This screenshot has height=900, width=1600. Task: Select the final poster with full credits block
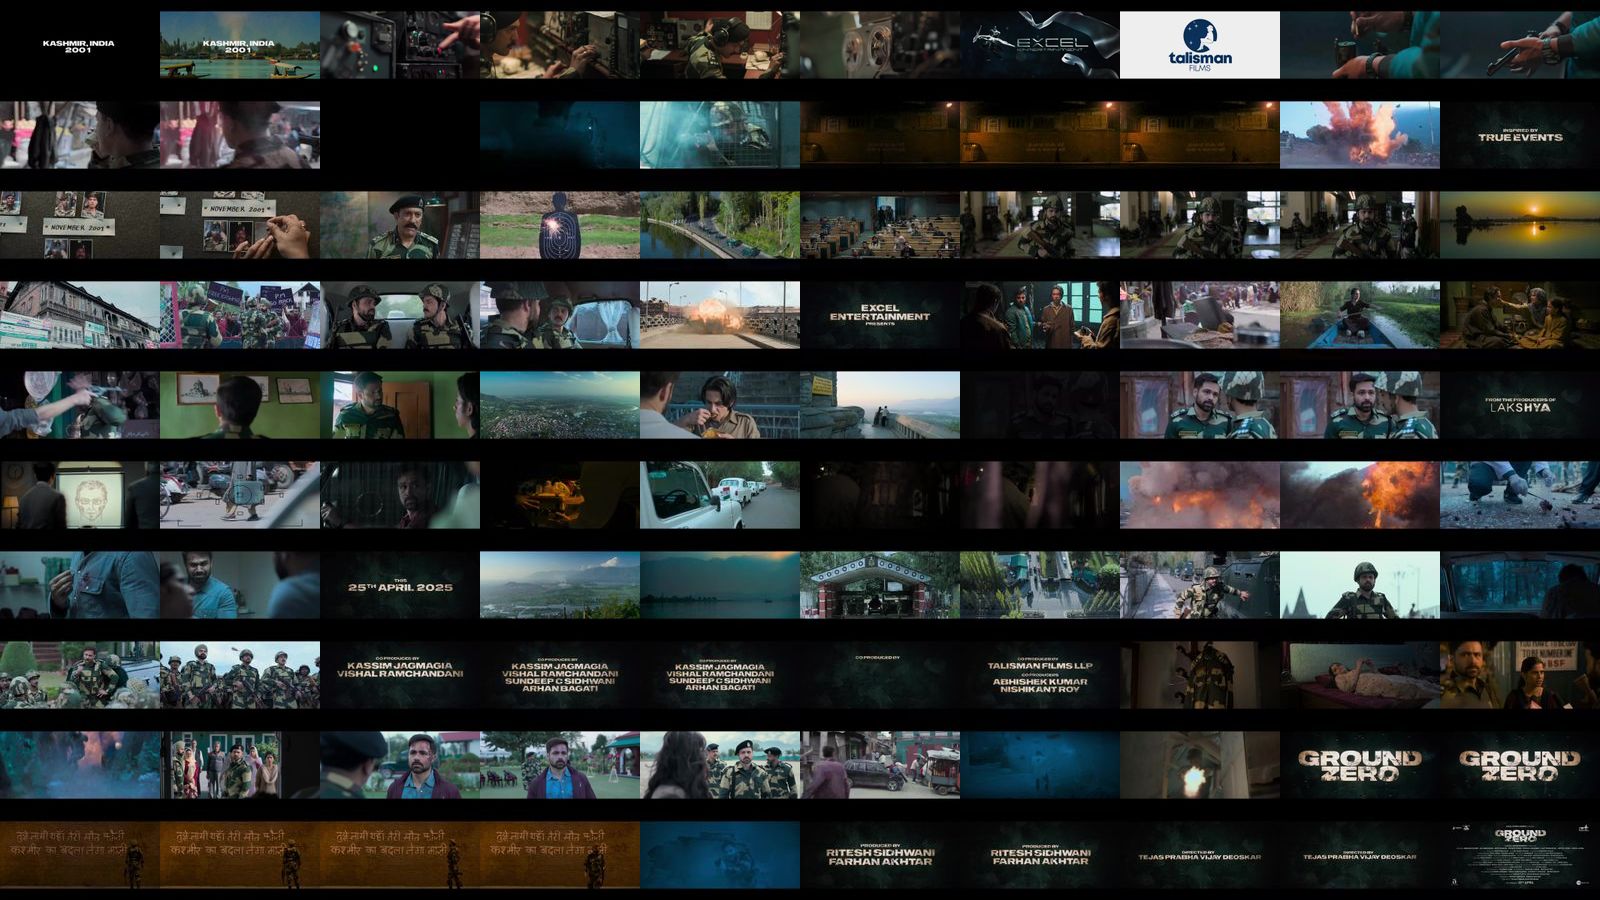(1520, 855)
